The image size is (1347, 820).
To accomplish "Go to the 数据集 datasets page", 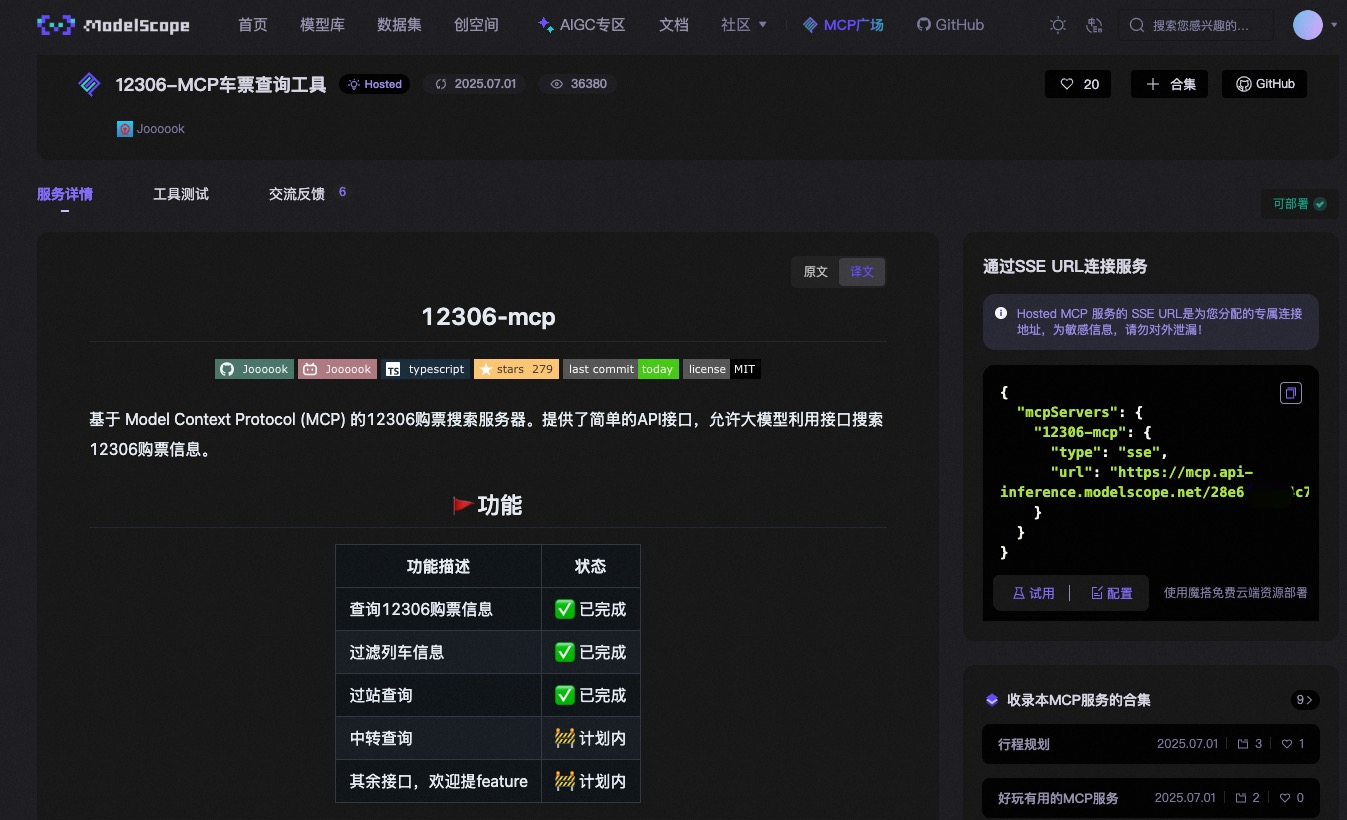I will (399, 25).
